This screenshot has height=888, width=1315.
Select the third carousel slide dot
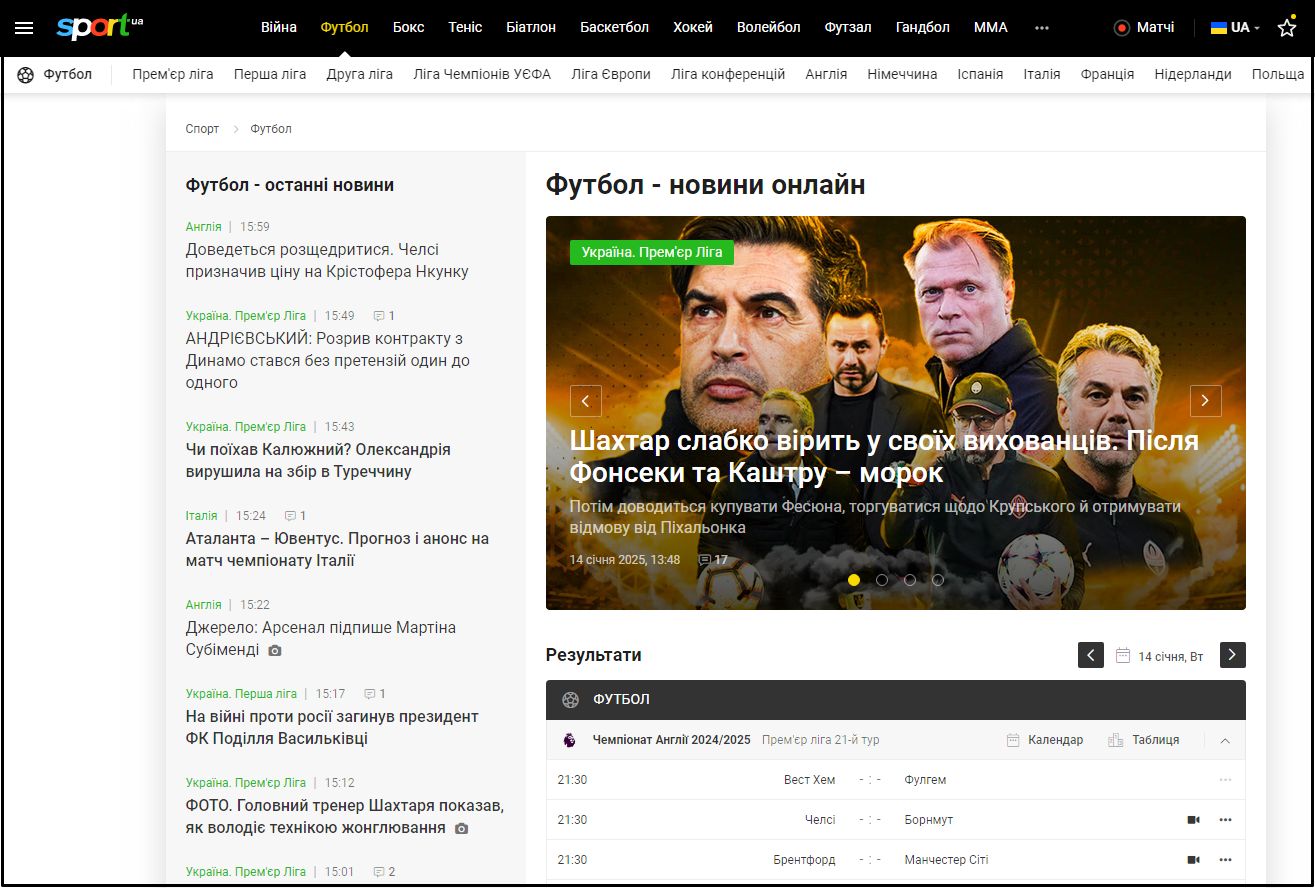tap(910, 579)
